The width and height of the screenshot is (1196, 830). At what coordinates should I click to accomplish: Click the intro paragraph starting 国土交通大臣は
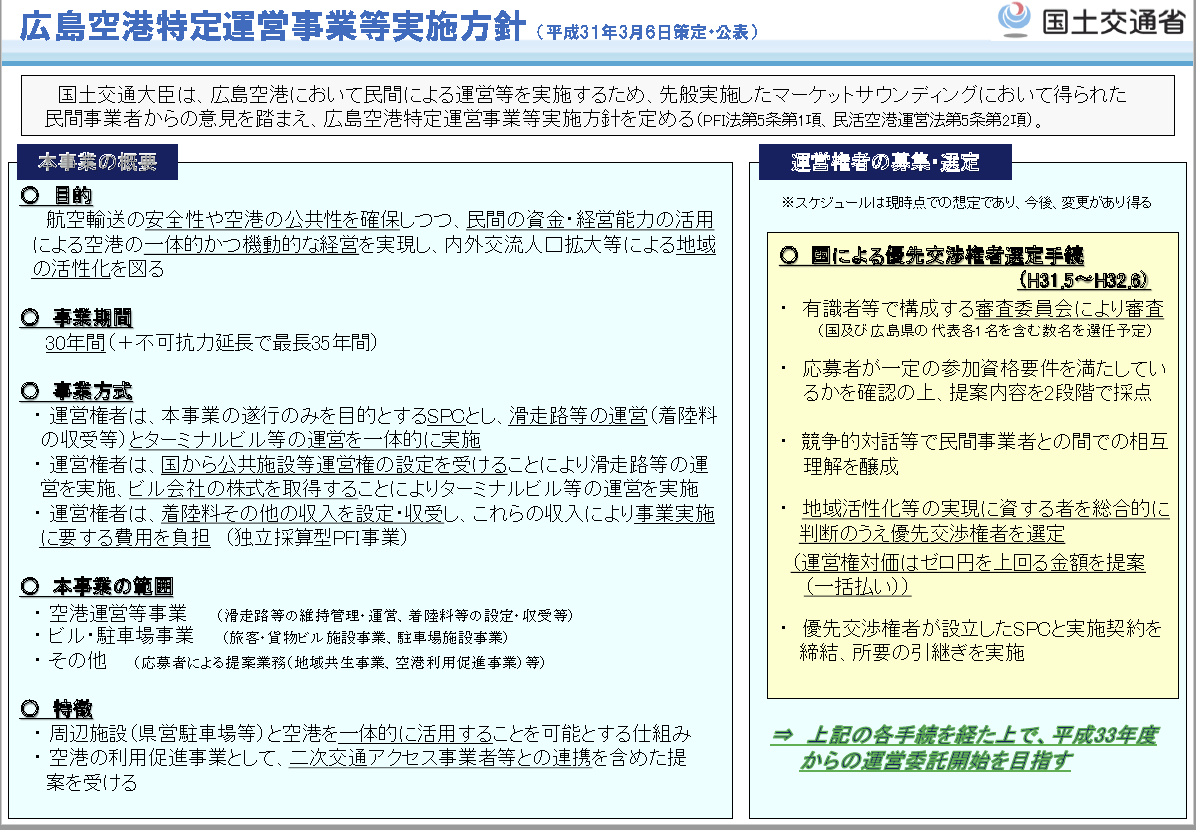(x=585, y=106)
